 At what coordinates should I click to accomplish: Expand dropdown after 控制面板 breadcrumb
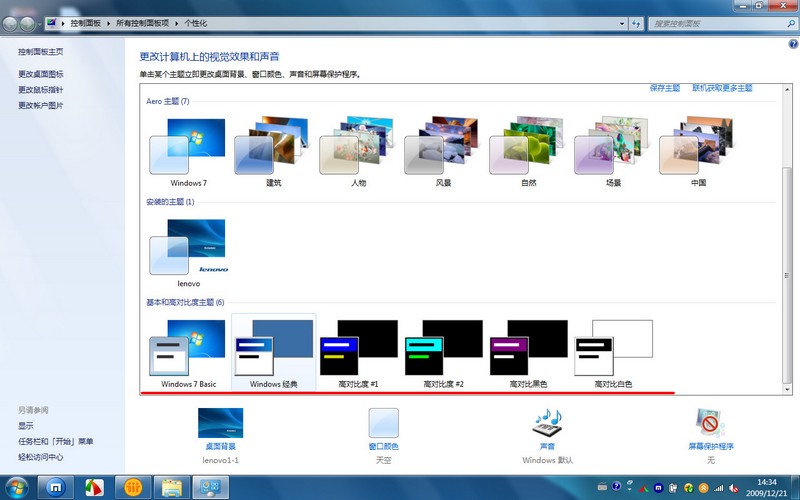(x=109, y=23)
